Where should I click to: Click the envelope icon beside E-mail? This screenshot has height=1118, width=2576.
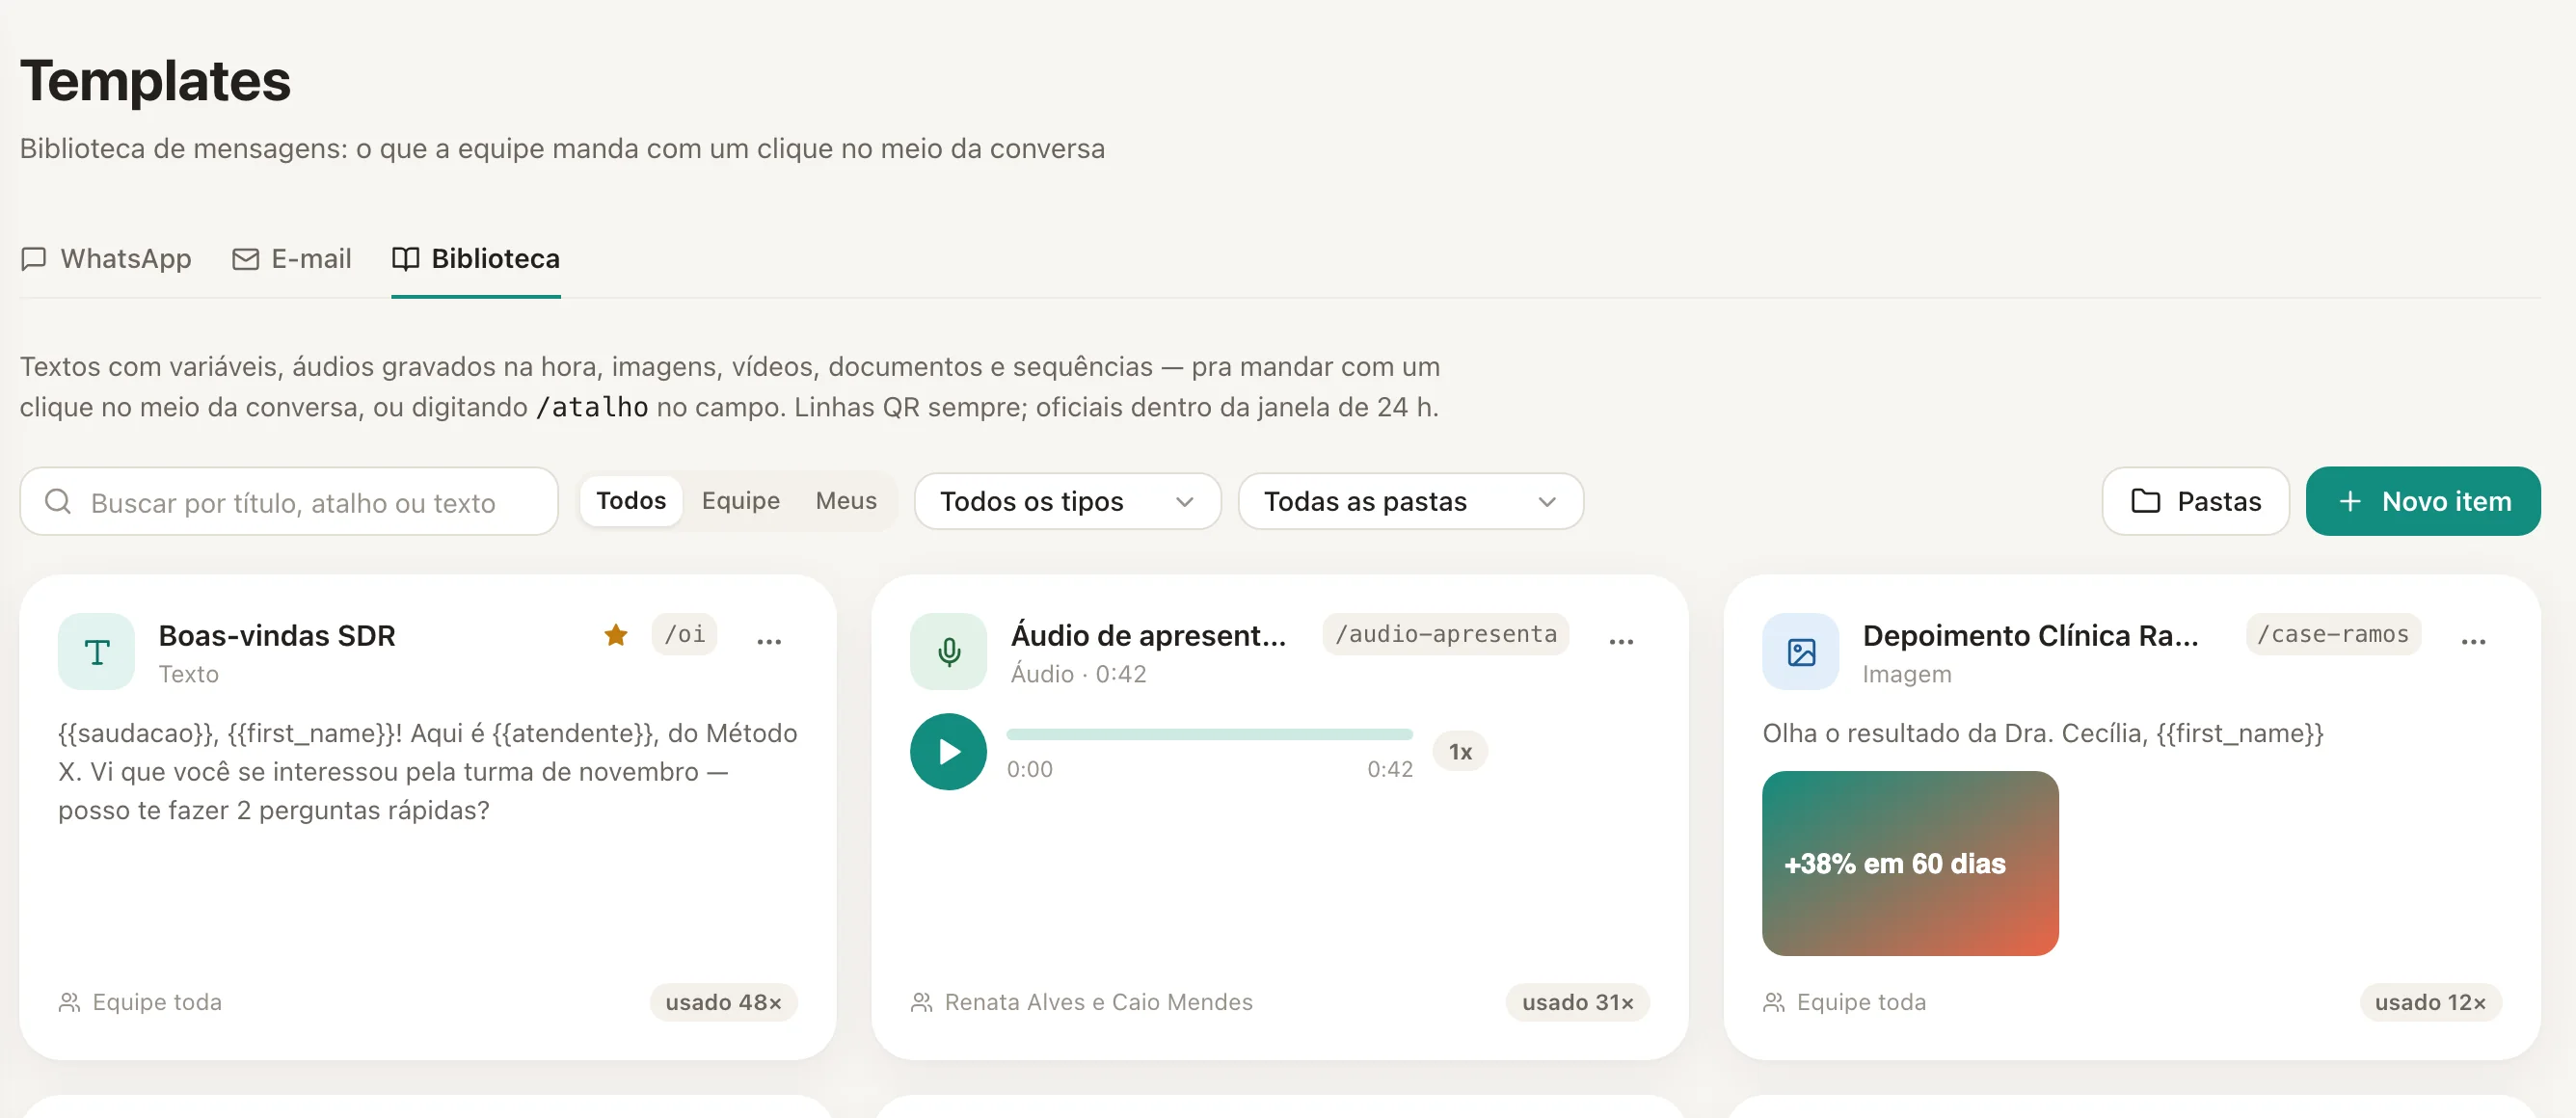coord(245,259)
